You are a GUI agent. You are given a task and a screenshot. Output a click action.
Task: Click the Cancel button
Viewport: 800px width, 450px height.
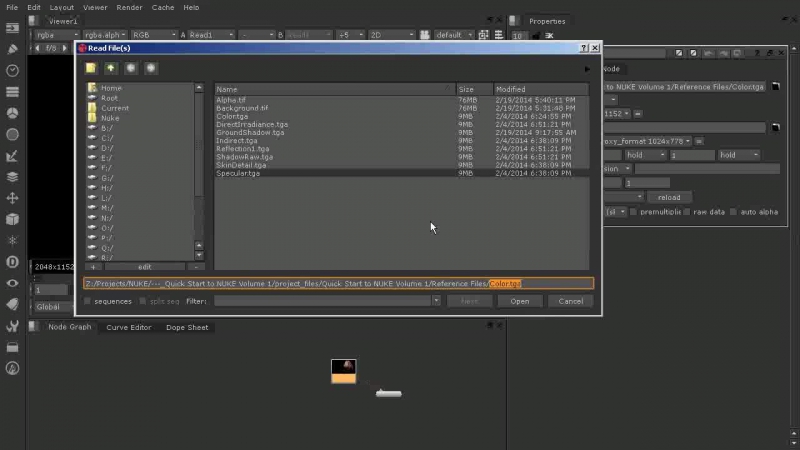coord(570,302)
